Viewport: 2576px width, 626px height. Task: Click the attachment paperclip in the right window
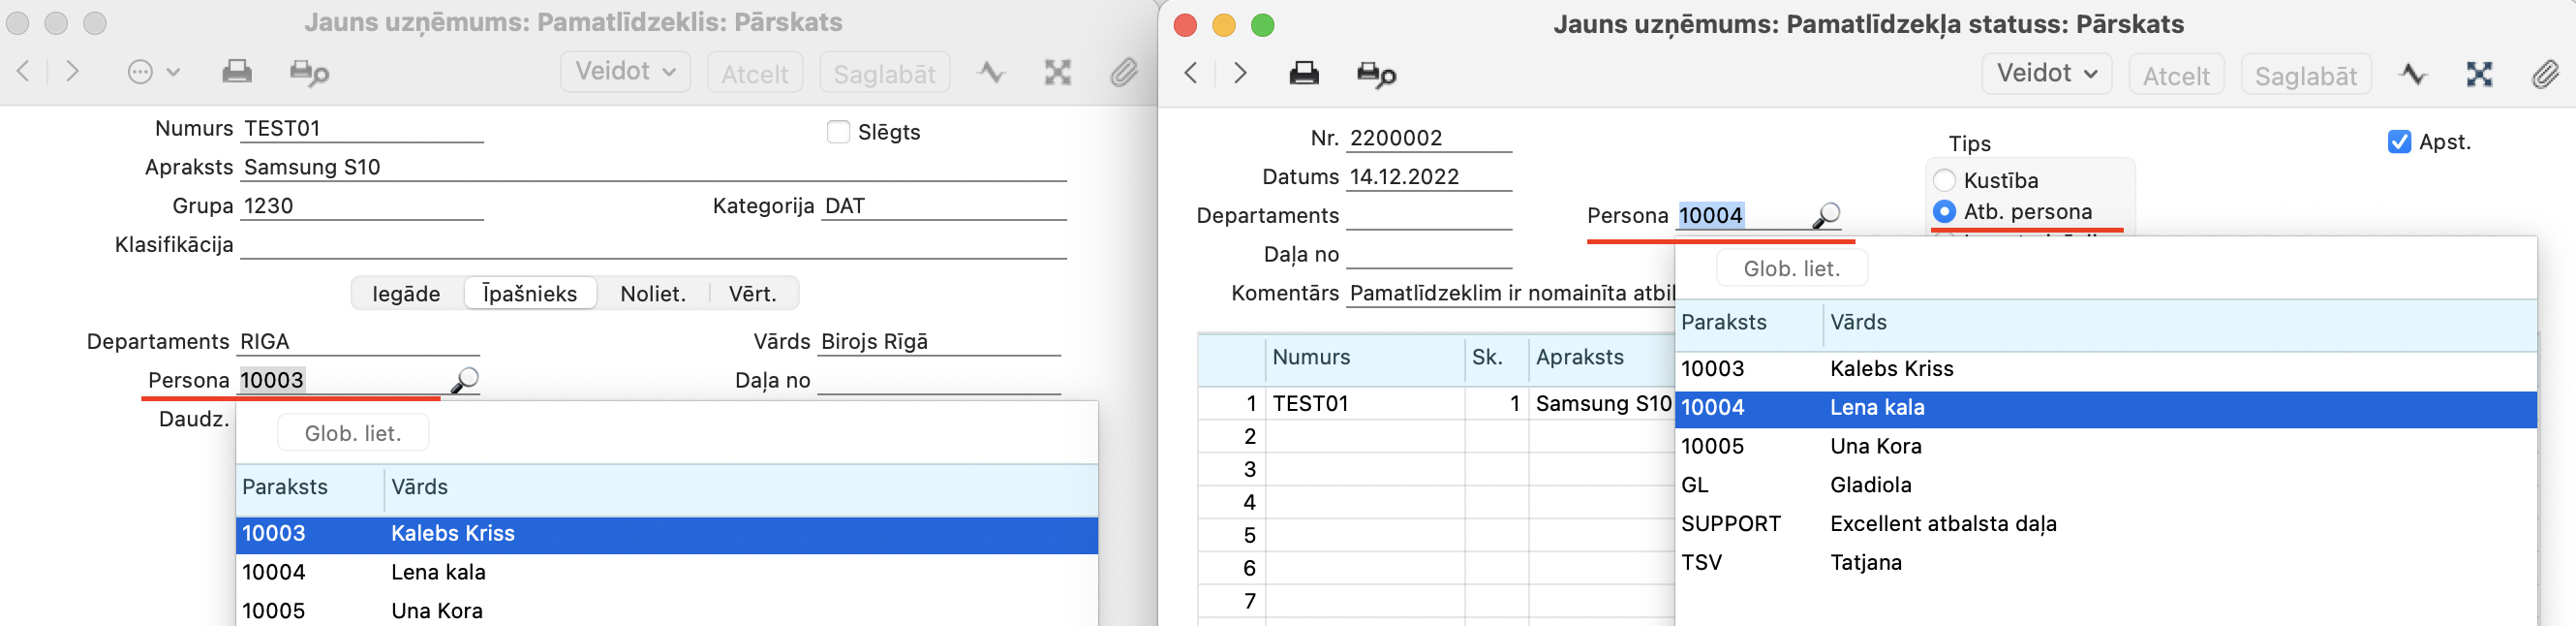tap(2544, 74)
